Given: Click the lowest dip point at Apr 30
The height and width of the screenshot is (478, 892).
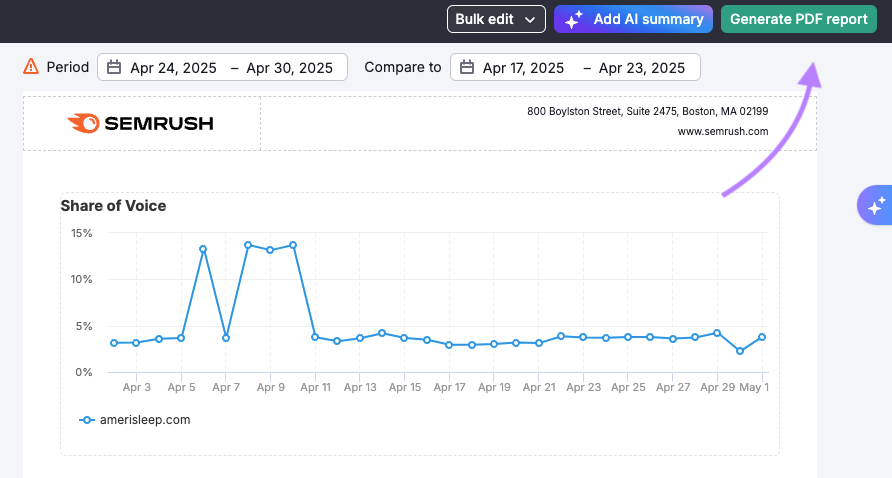Looking at the screenshot, I should point(740,351).
